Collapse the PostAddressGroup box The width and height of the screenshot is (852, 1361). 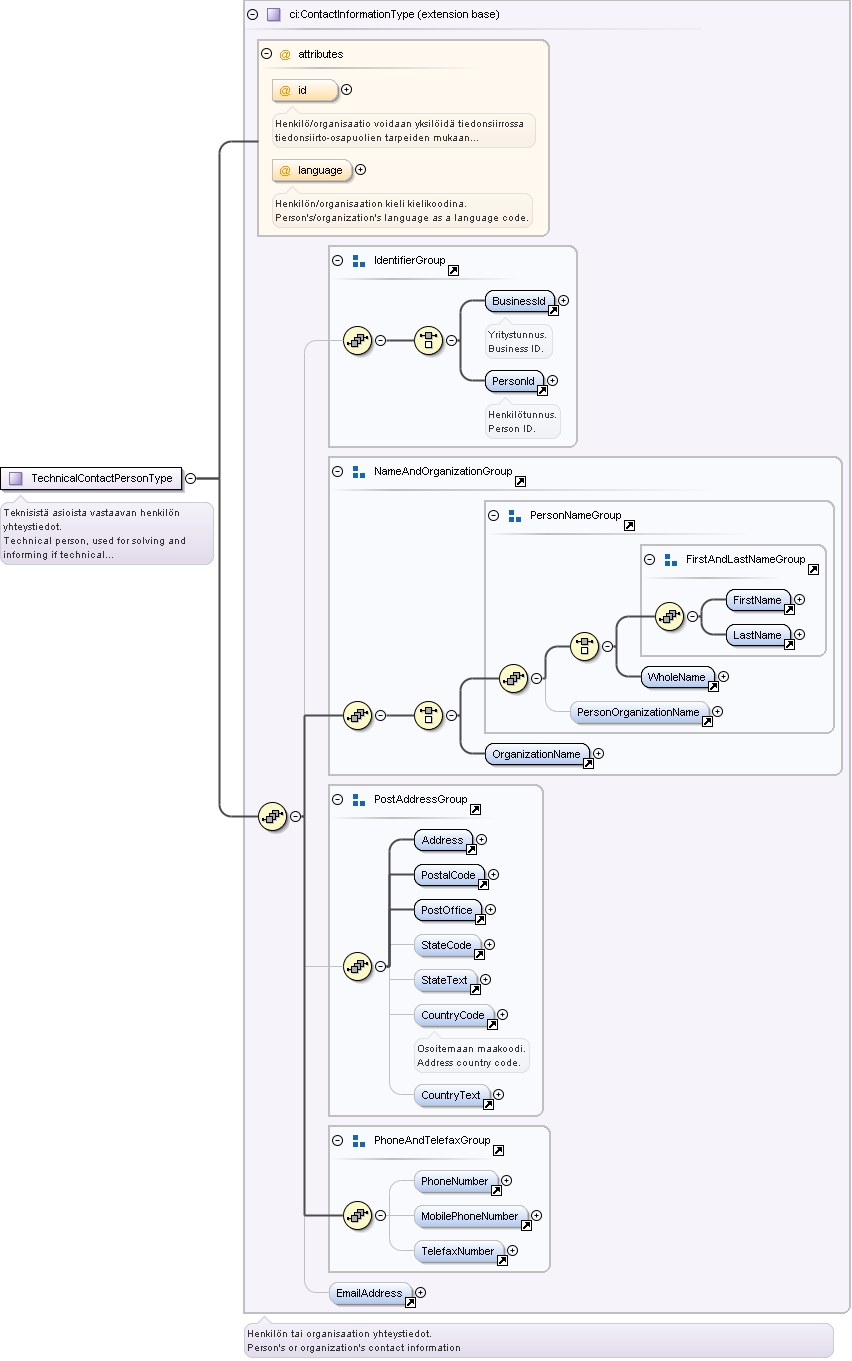[338, 799]
